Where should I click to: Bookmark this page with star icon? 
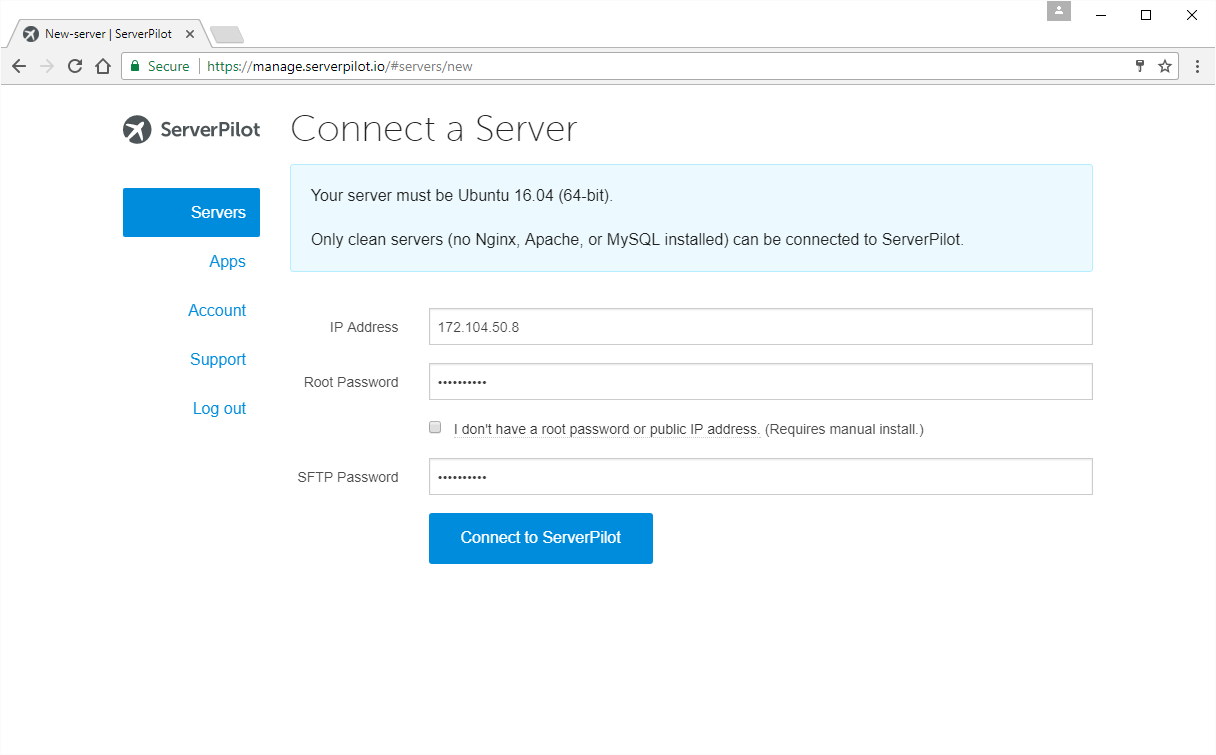1165,66
